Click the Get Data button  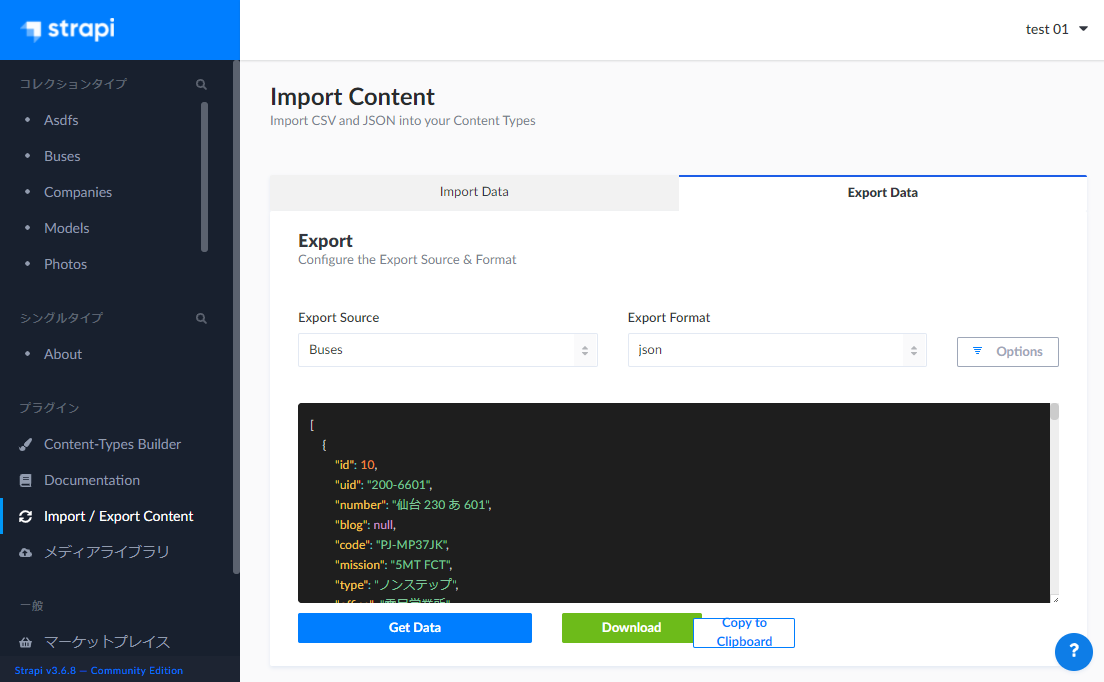[x=414, y=627]
